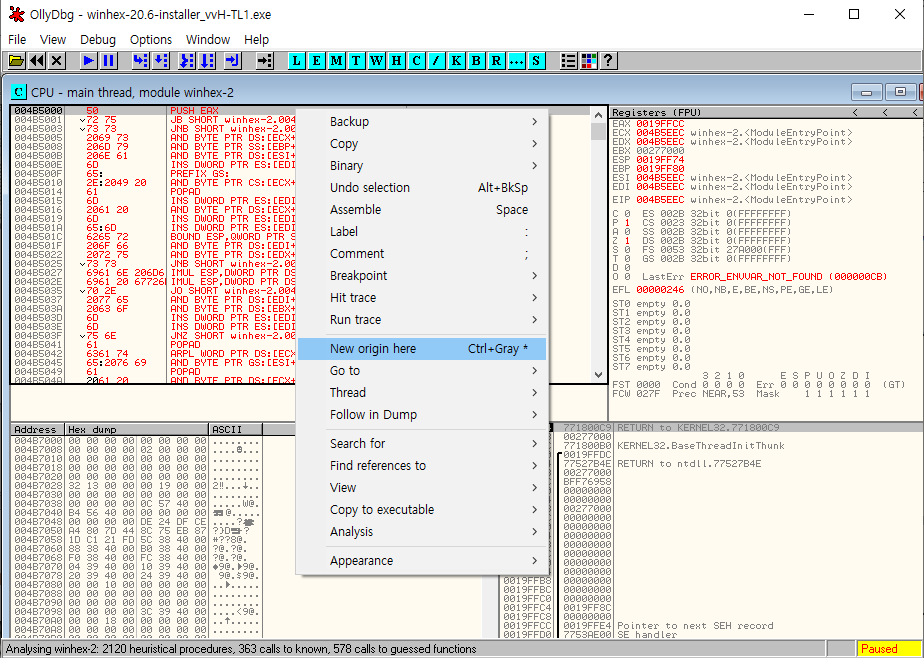Open Run trace with dots button
924x658 pixels.
[x=517, y=60]
